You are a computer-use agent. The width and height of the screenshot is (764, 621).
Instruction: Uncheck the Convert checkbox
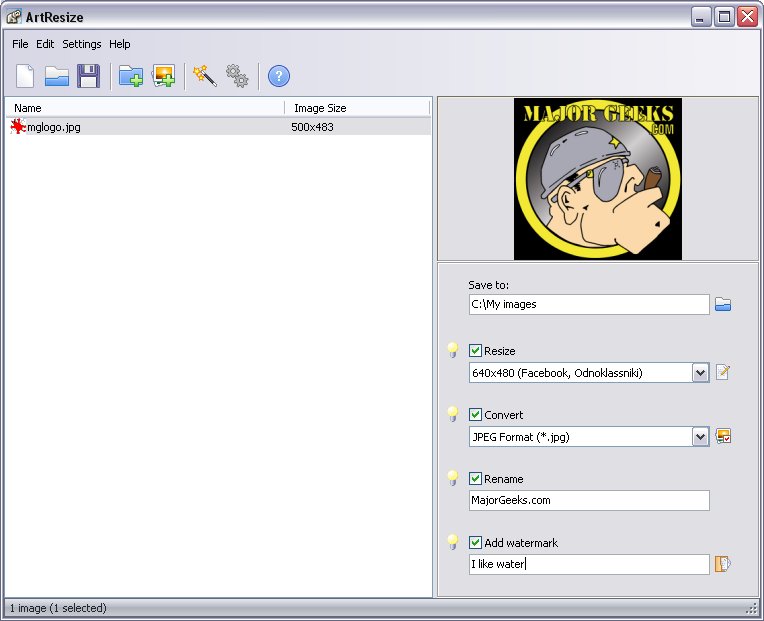tap(475, 414)
